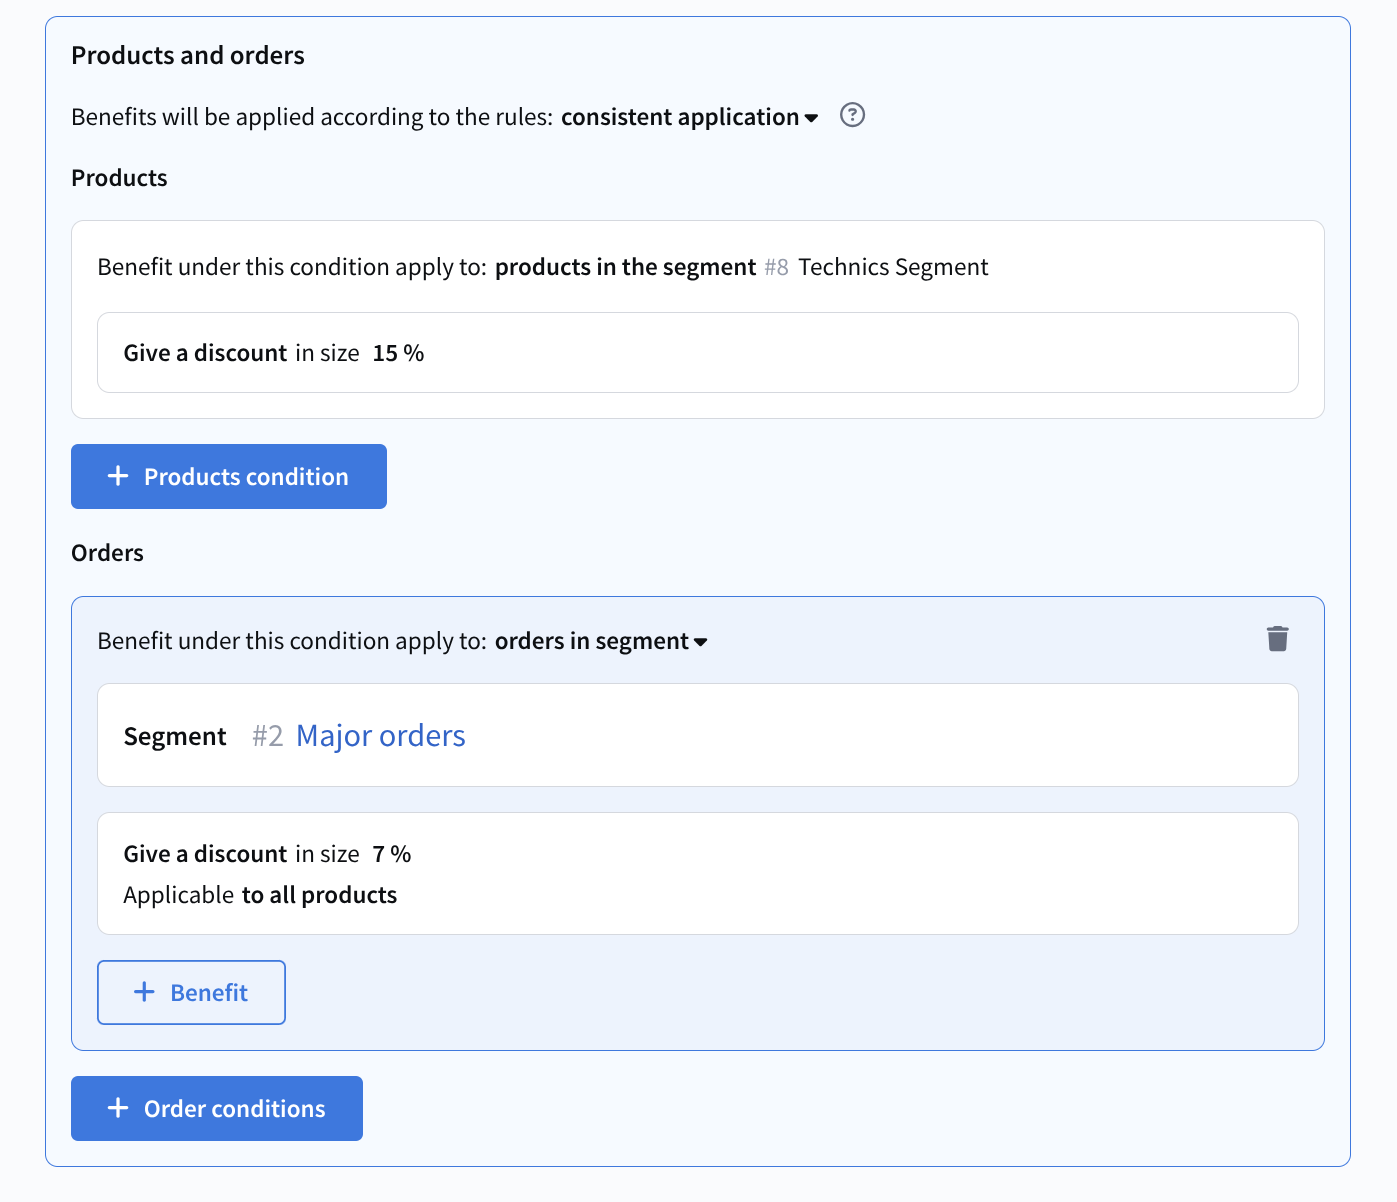Click the #2 segment number
This screenshot has width=1397, height=1202.
(267, 736)
